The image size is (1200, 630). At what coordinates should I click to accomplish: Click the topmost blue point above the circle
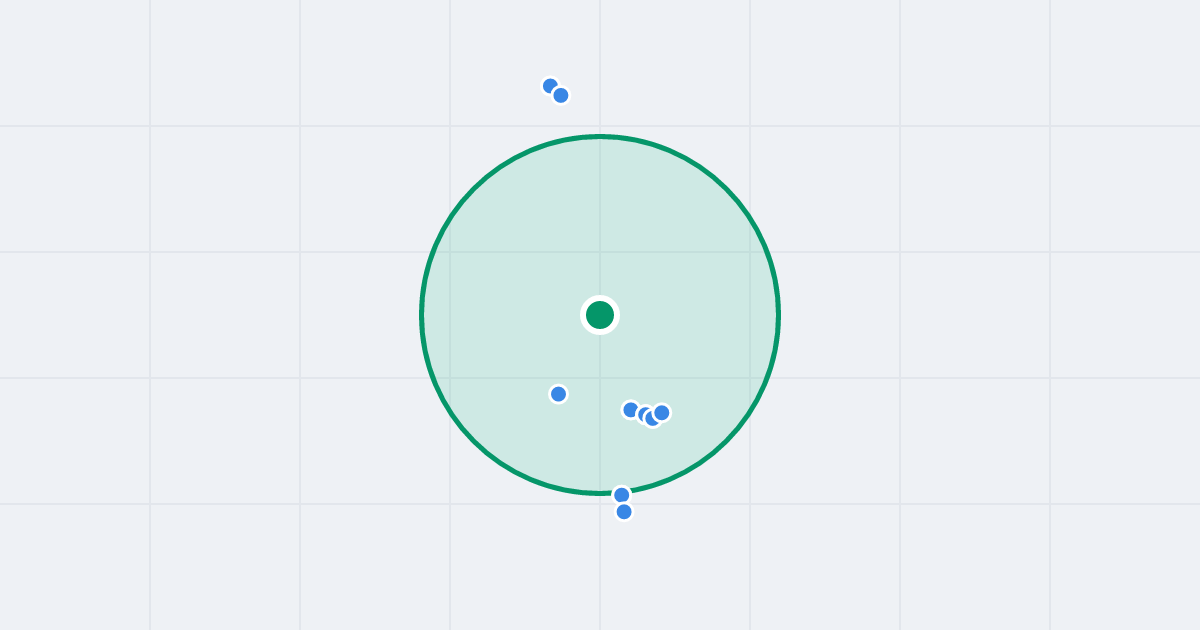click(550, 86)
